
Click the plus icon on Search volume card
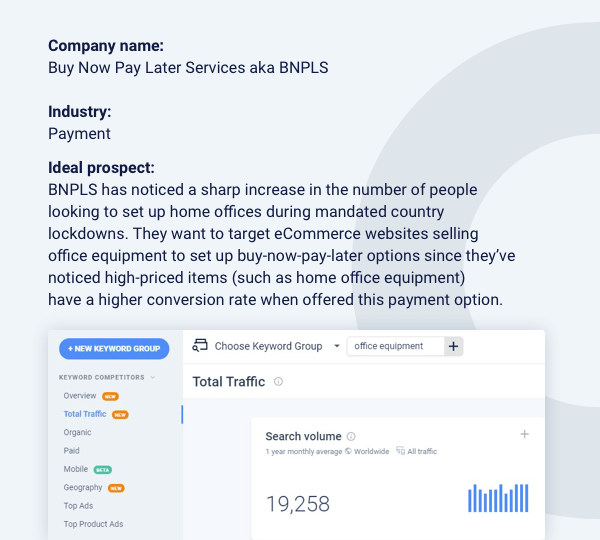tap(525, 434)
